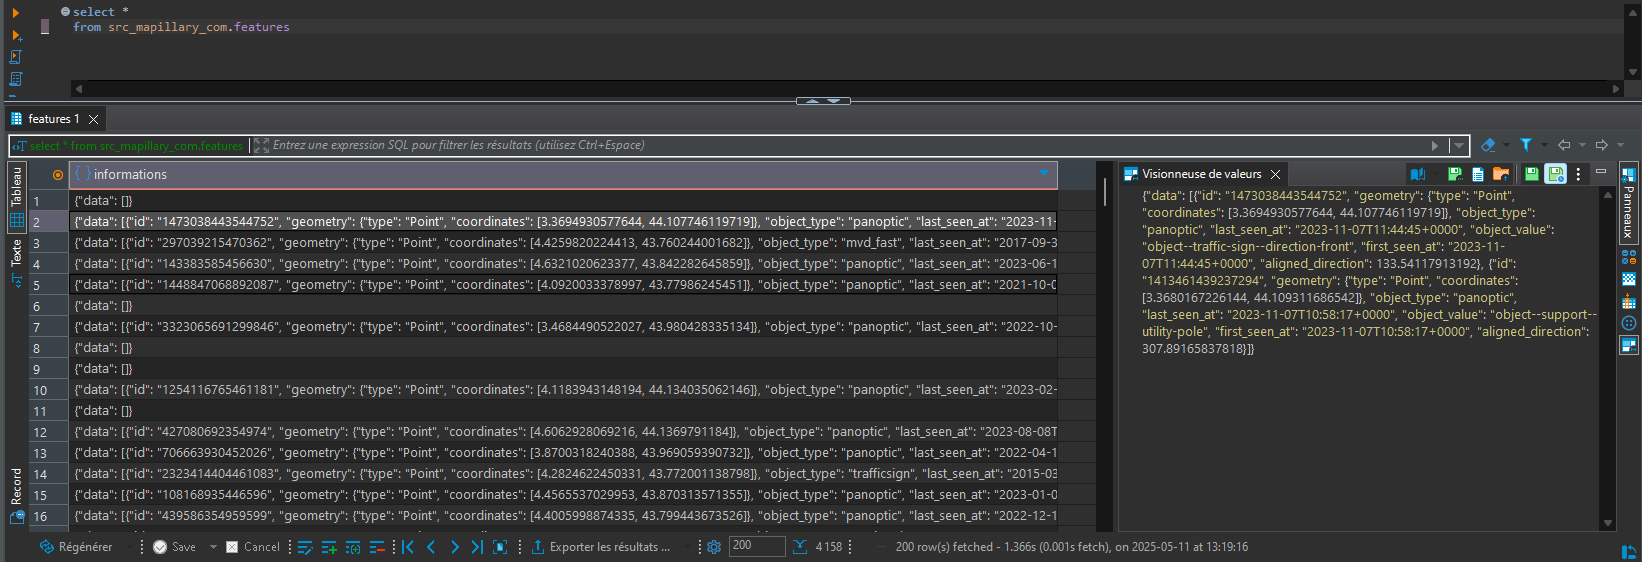Execute the SQL statement in a new tab
This screenshot has height=562, width=1642.
pyautogui.click(x=16, y=35)
